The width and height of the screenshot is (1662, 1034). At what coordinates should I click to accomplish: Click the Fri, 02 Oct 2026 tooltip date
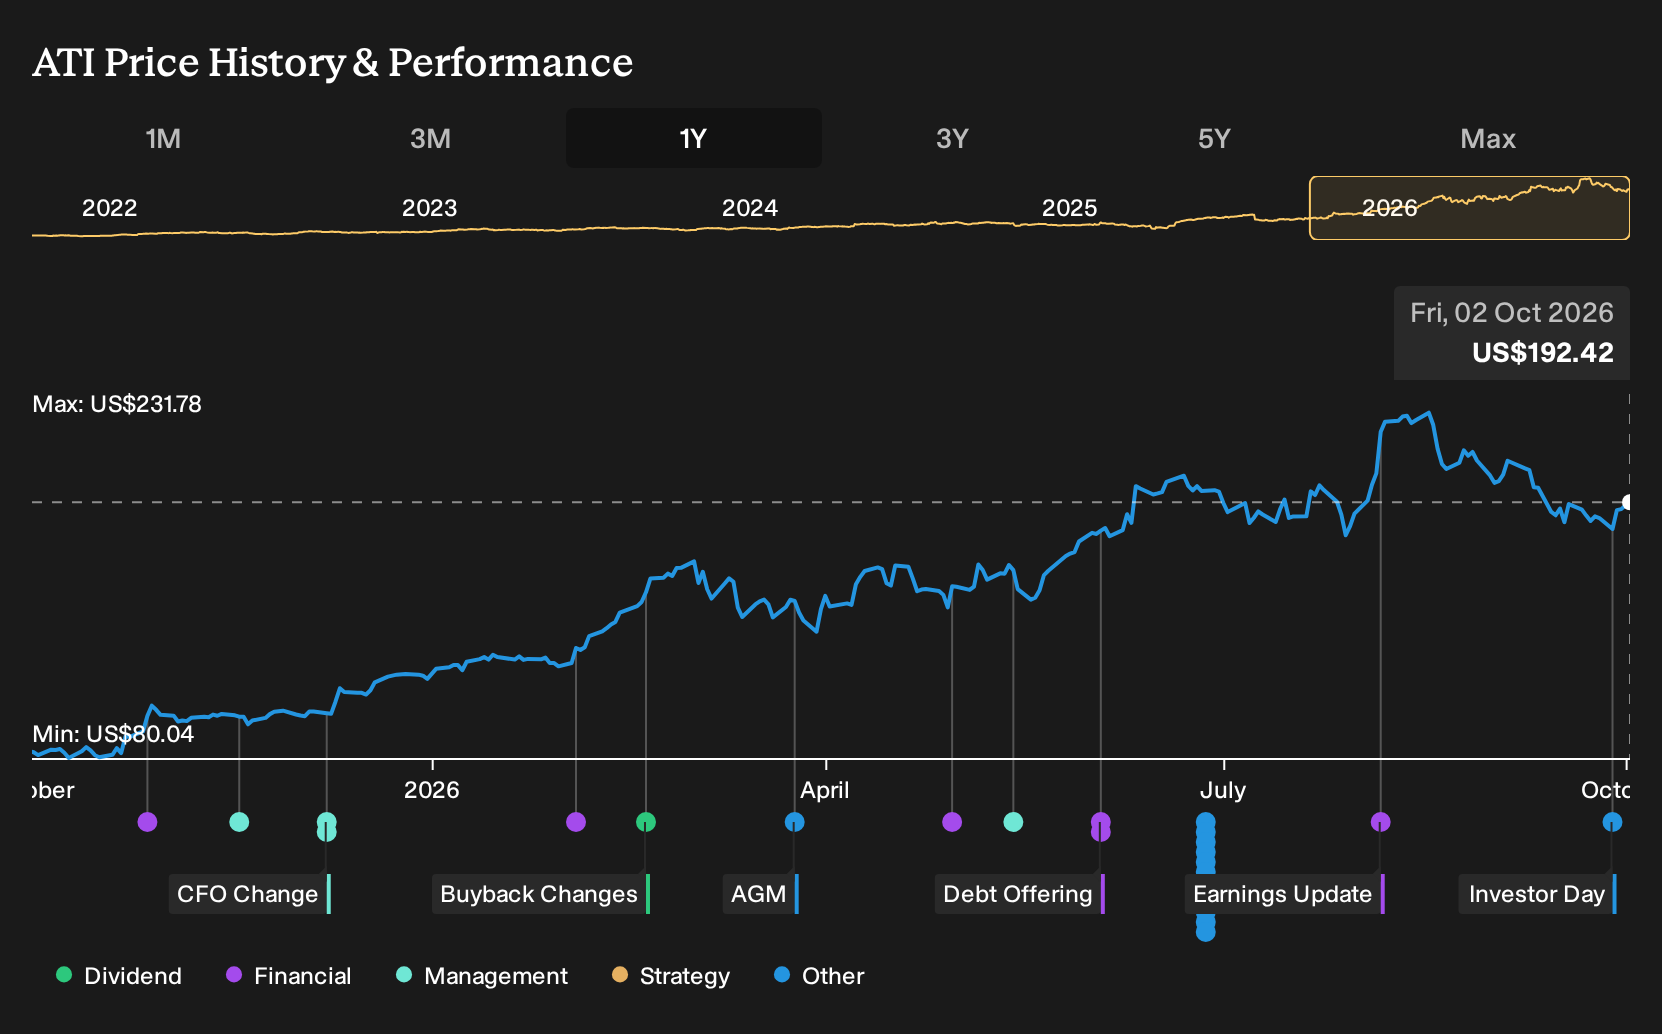[1512, 313]
